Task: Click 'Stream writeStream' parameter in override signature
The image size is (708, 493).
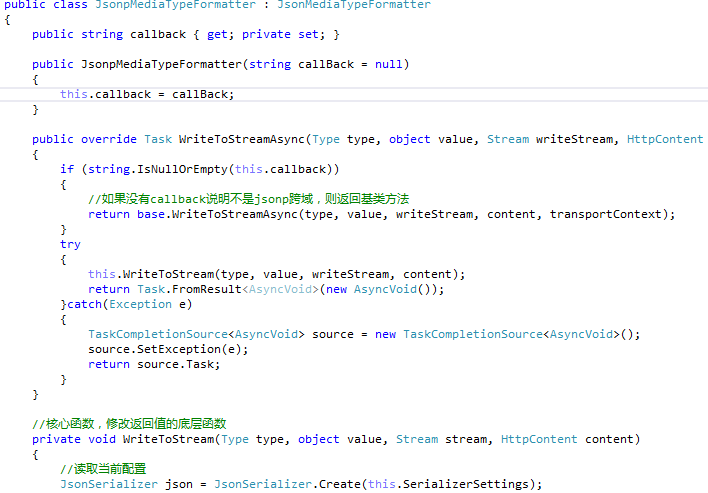Action: click(x=550, y=139)
